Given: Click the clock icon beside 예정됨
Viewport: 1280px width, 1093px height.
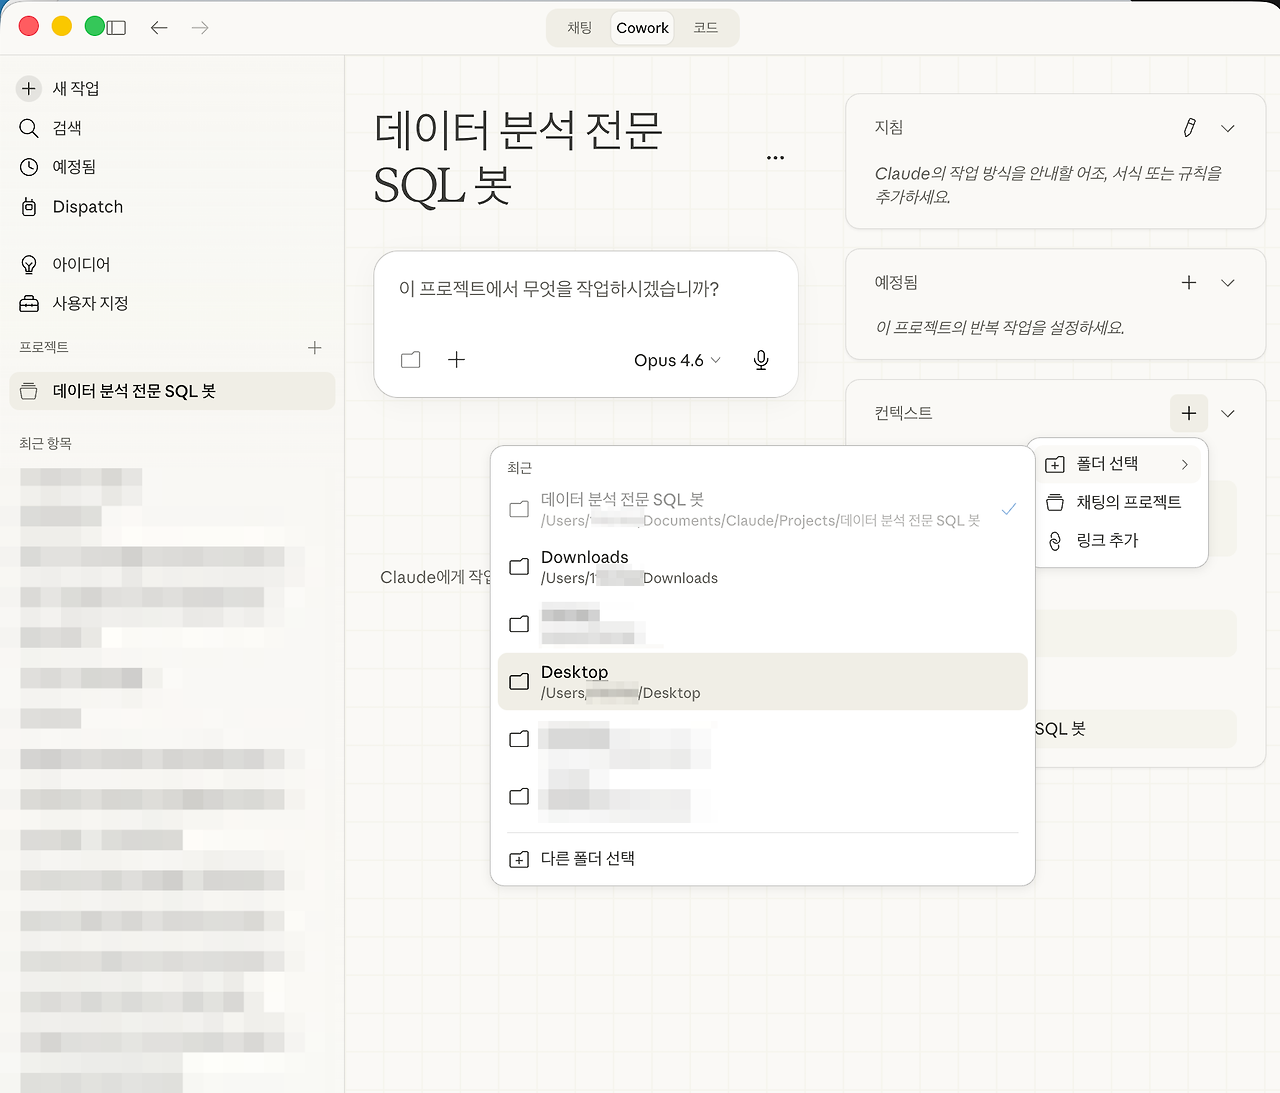Looking at the screenshot, I should click(29, 167).
